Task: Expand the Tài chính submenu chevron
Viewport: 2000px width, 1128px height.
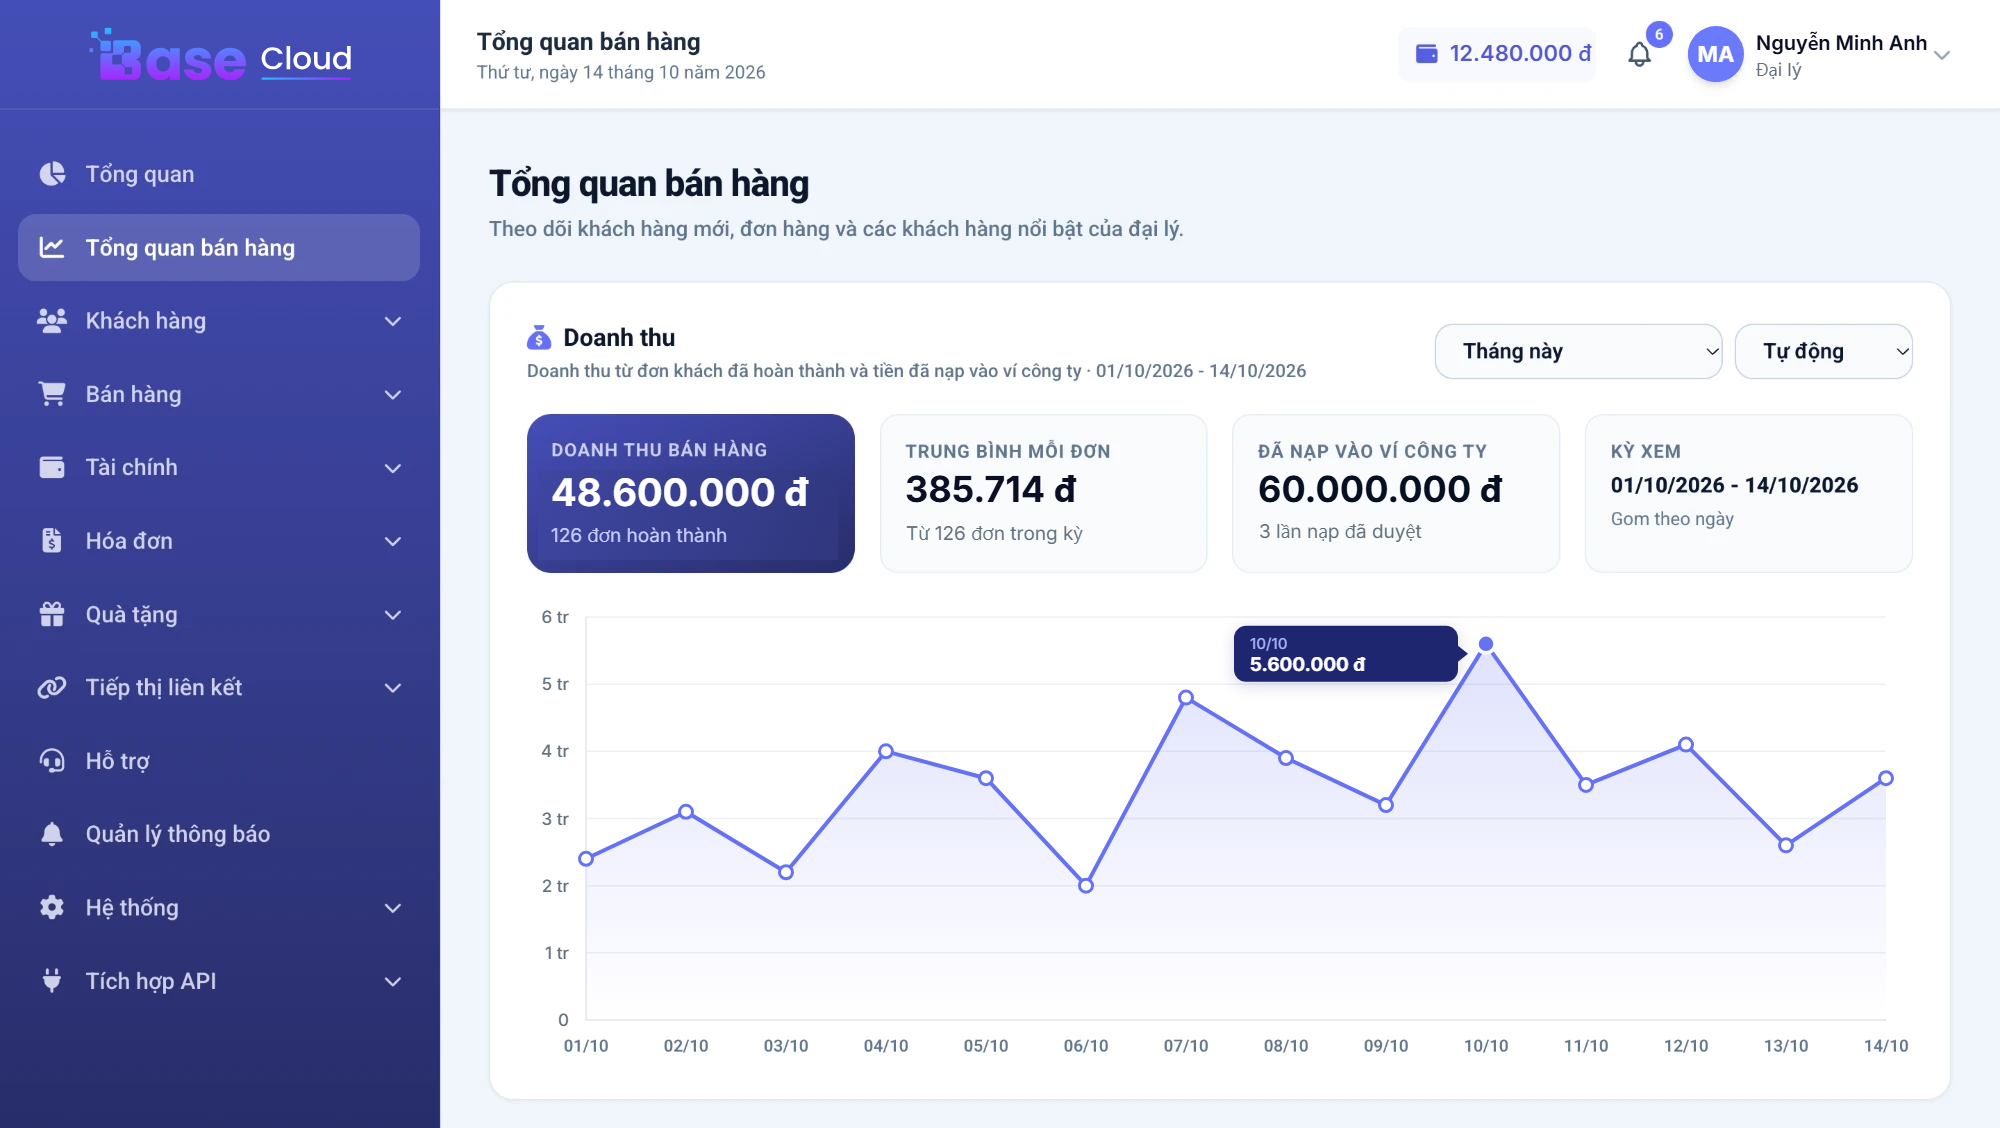Action: click(x=393, y=468)
